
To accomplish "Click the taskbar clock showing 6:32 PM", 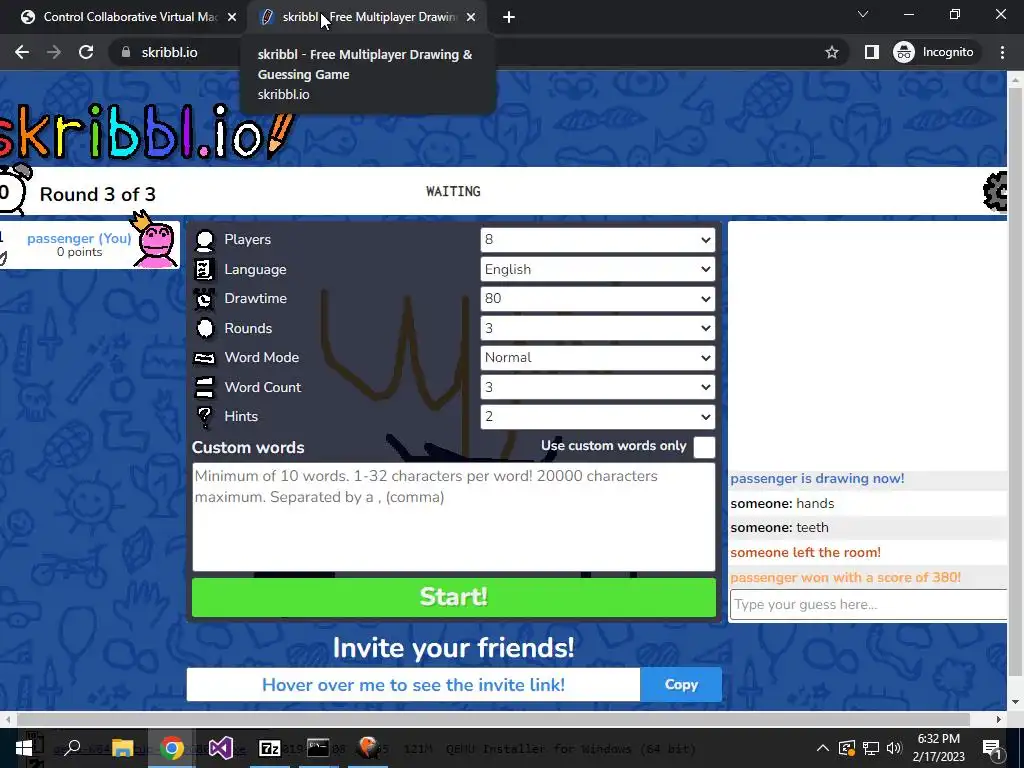I will coord(938,748).
